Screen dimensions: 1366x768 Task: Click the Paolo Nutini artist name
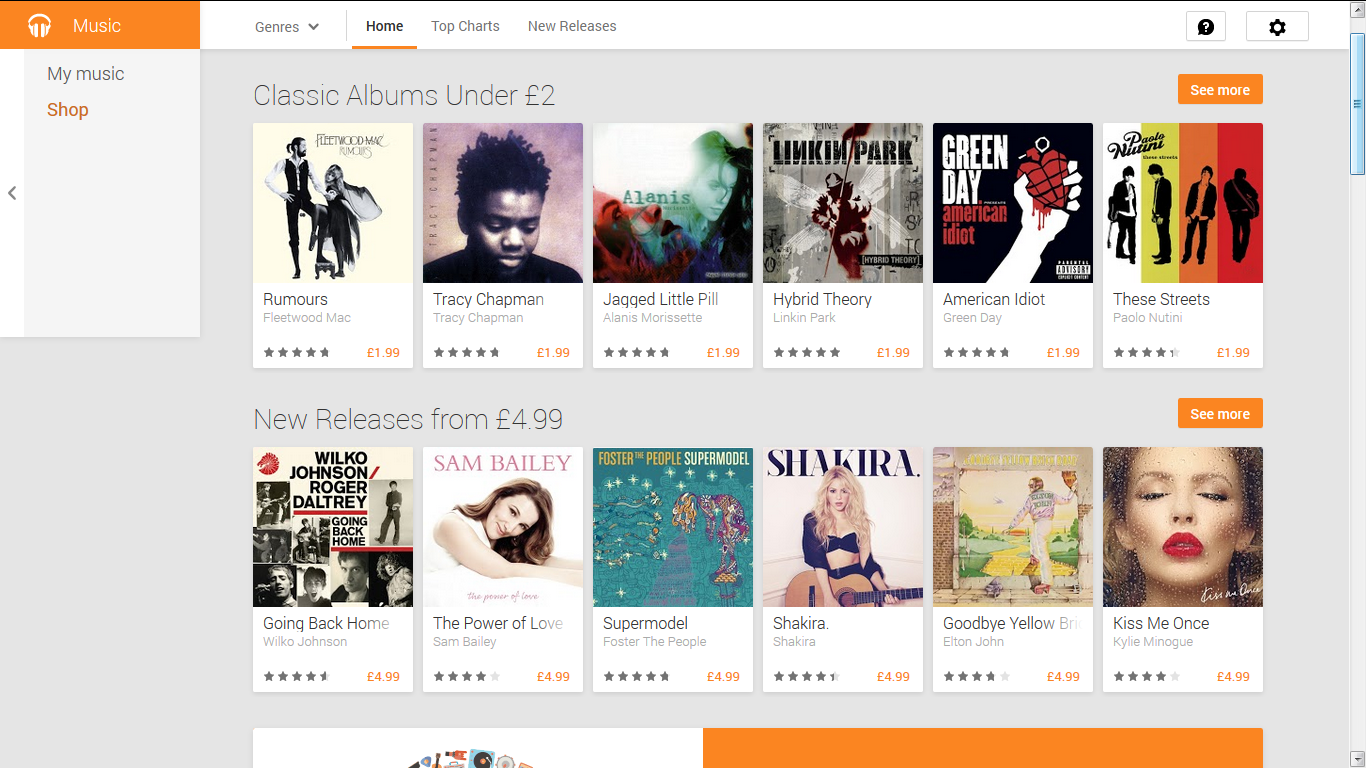[1148, 318]
